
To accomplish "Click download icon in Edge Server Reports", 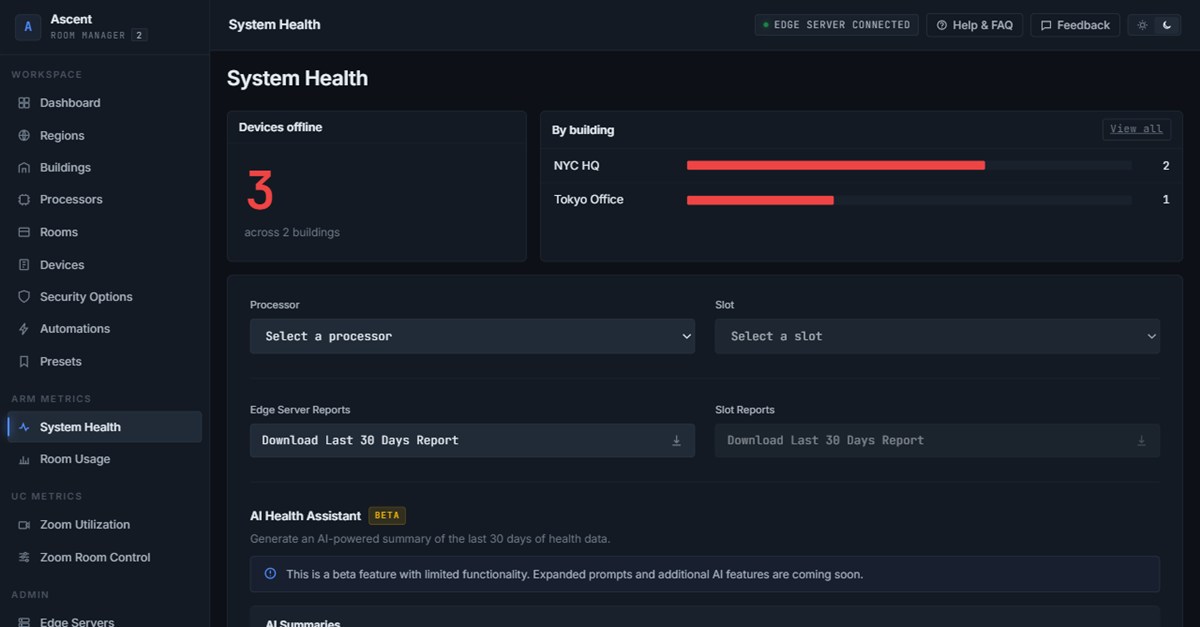I will click(x=676, y=441).
